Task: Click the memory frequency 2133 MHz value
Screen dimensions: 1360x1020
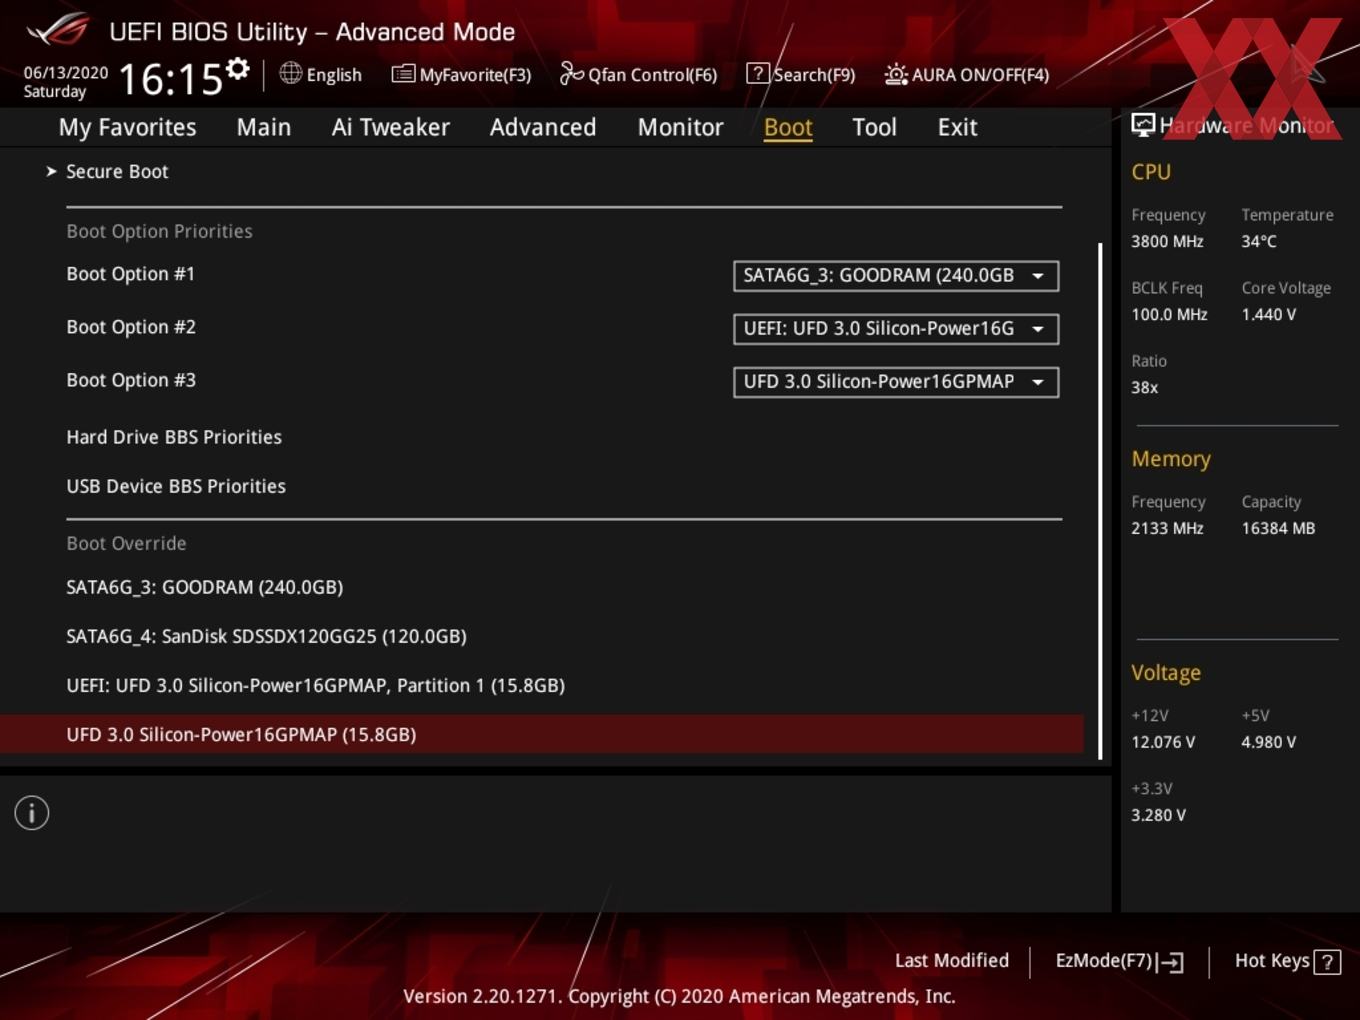Action: pos(1167,528)
